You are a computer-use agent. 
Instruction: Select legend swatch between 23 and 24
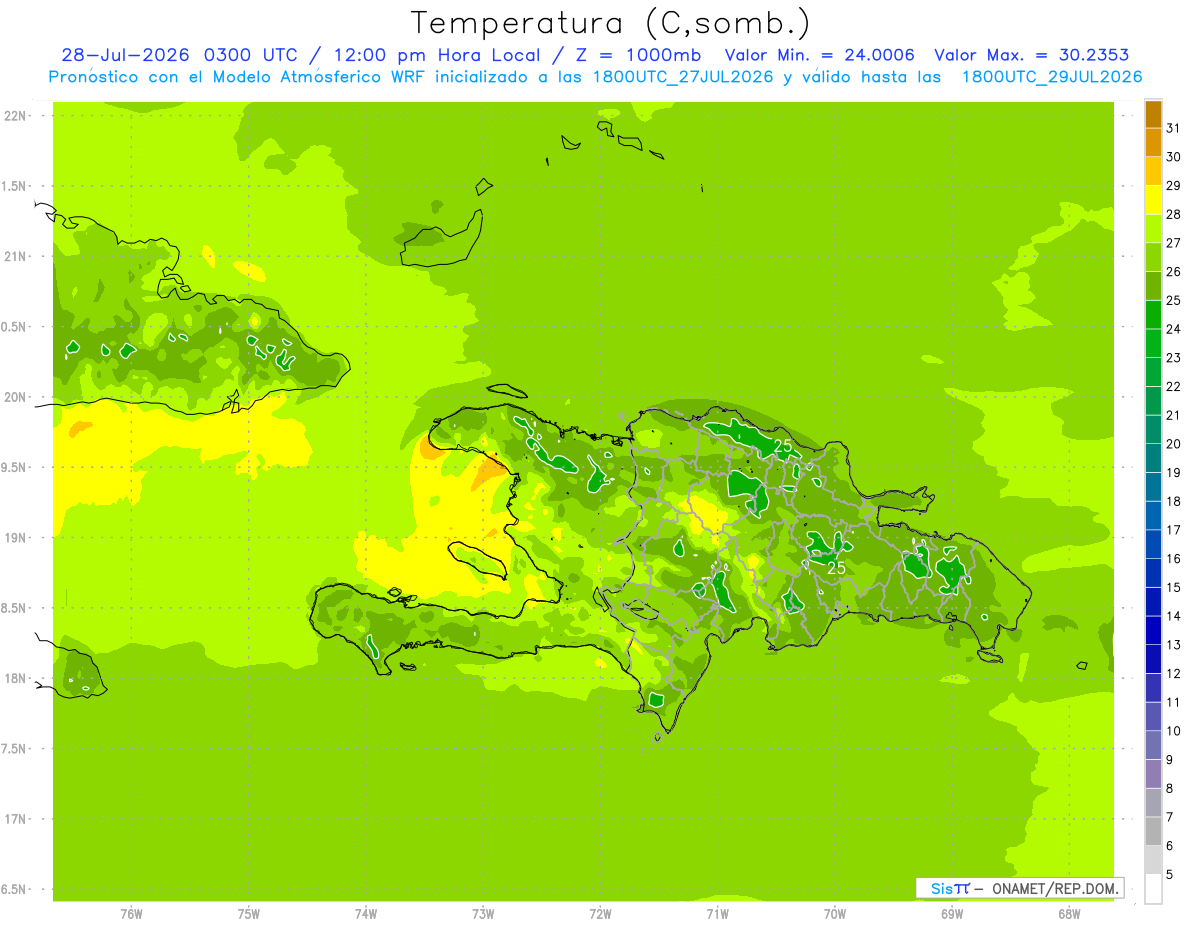point(1153,343)
